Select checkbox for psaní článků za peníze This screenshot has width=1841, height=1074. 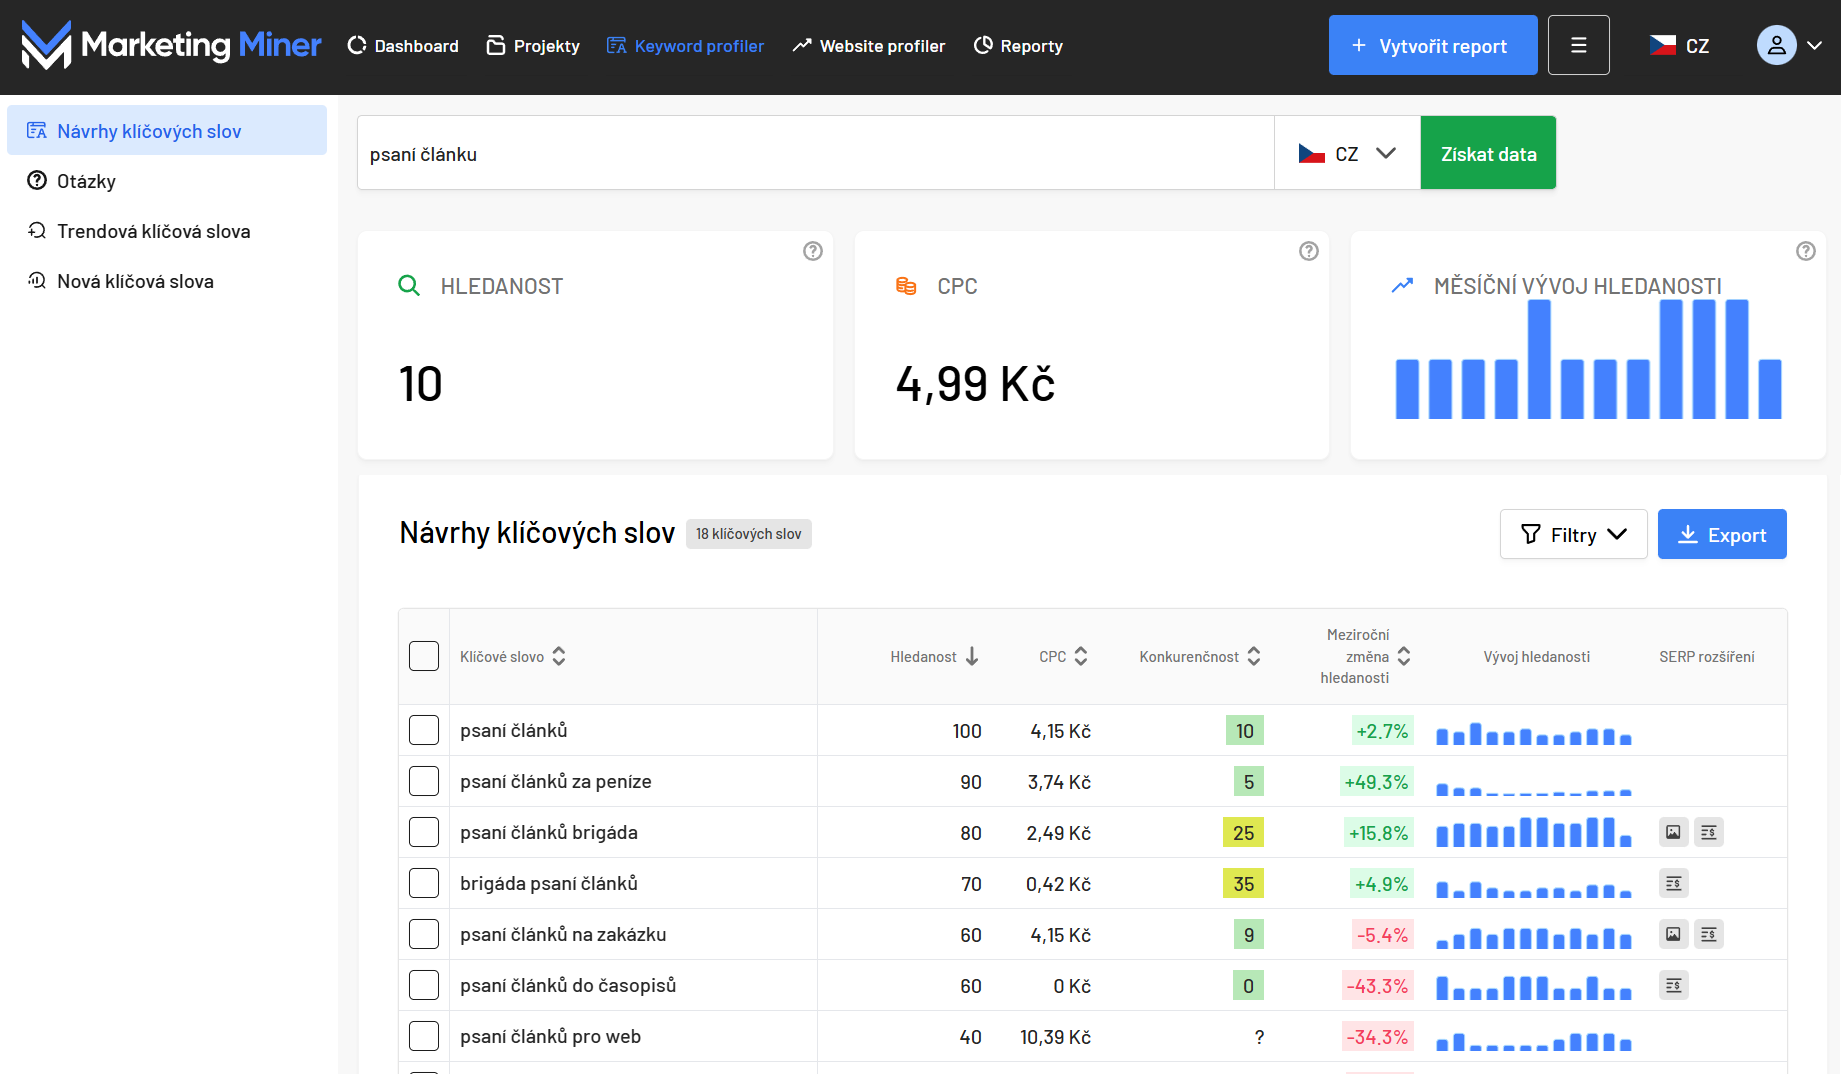tap(424, 781)
